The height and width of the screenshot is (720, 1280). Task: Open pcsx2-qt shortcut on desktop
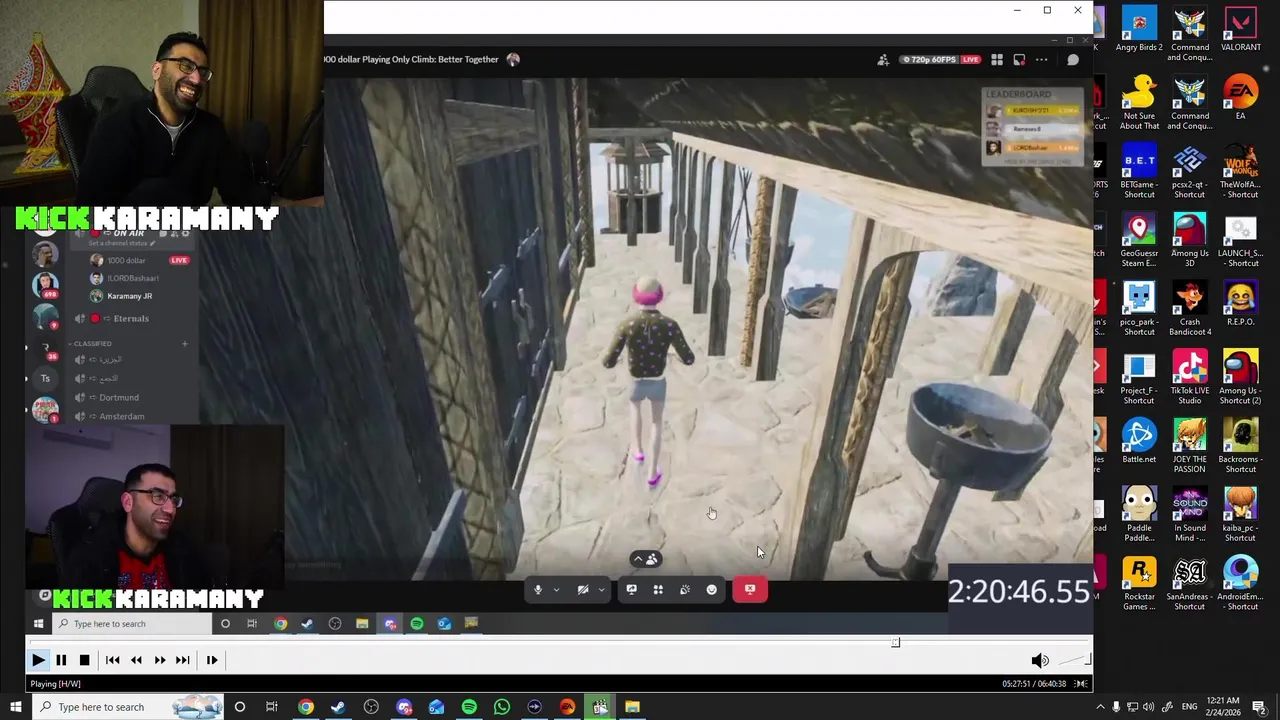click(x=1189, y=172)
